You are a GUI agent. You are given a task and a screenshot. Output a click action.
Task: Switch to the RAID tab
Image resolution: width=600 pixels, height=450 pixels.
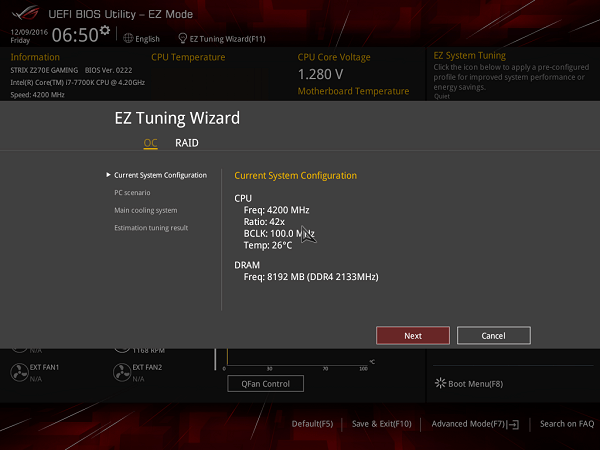click(187, 143)
